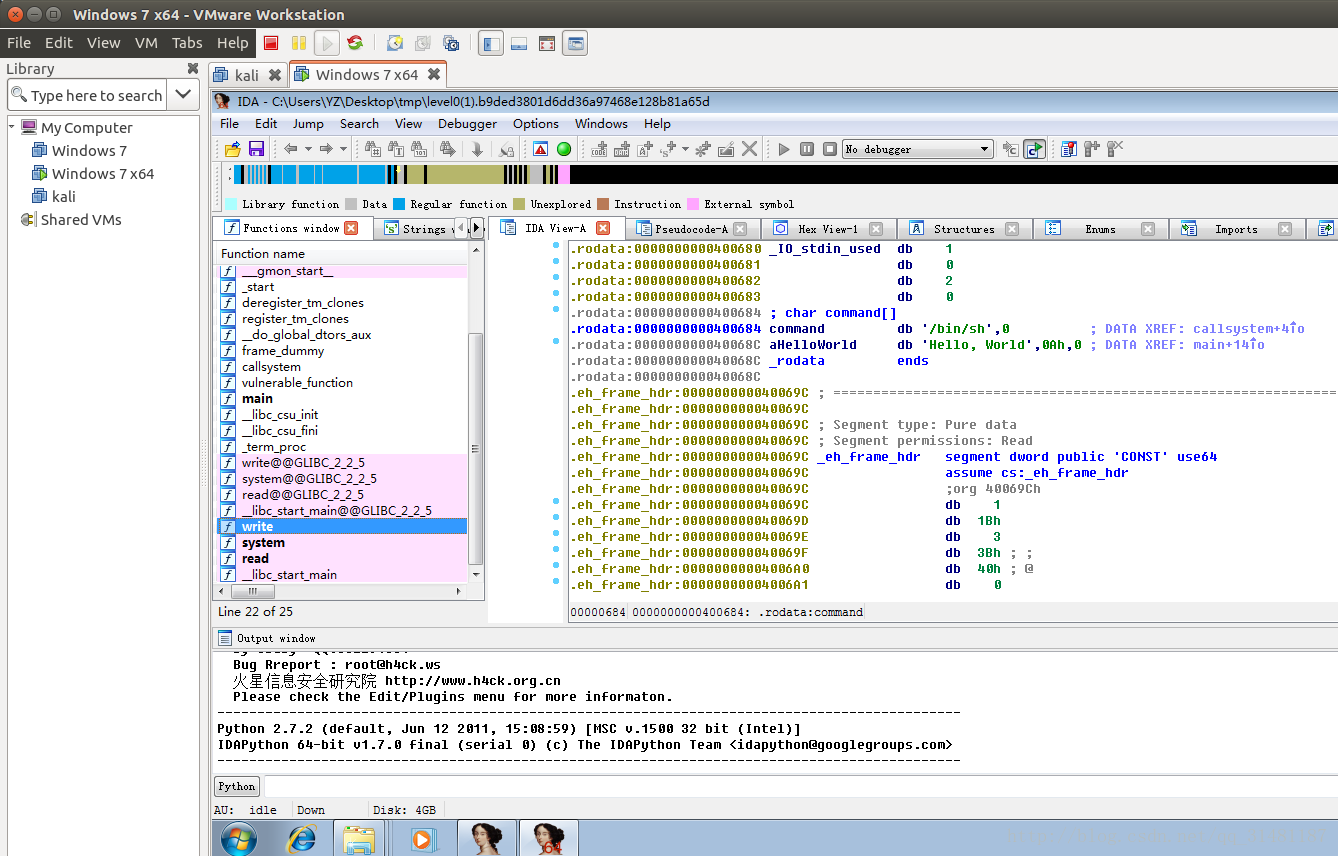Click the convert to CODE icon
This screenshot has width=1338, height=856.
tap(599, 149)
